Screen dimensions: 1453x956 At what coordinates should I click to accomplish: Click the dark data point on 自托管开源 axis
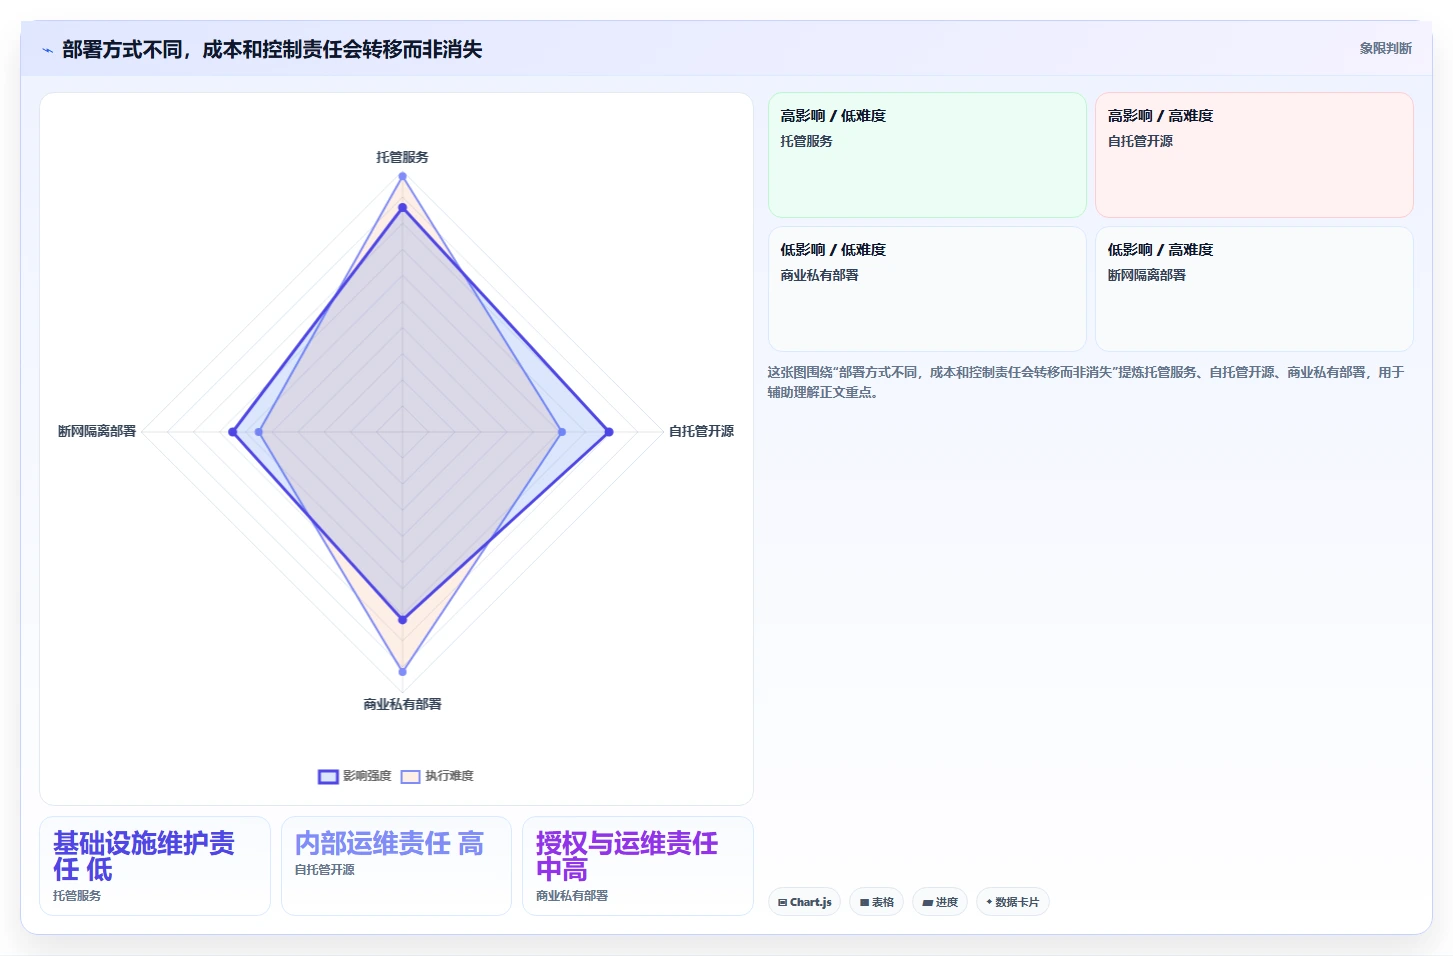pos(608,432)
